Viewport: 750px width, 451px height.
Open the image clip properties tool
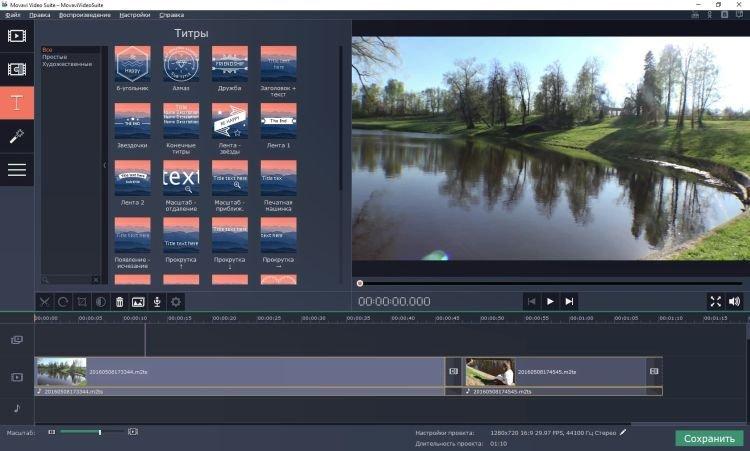[x=138, y=302]
